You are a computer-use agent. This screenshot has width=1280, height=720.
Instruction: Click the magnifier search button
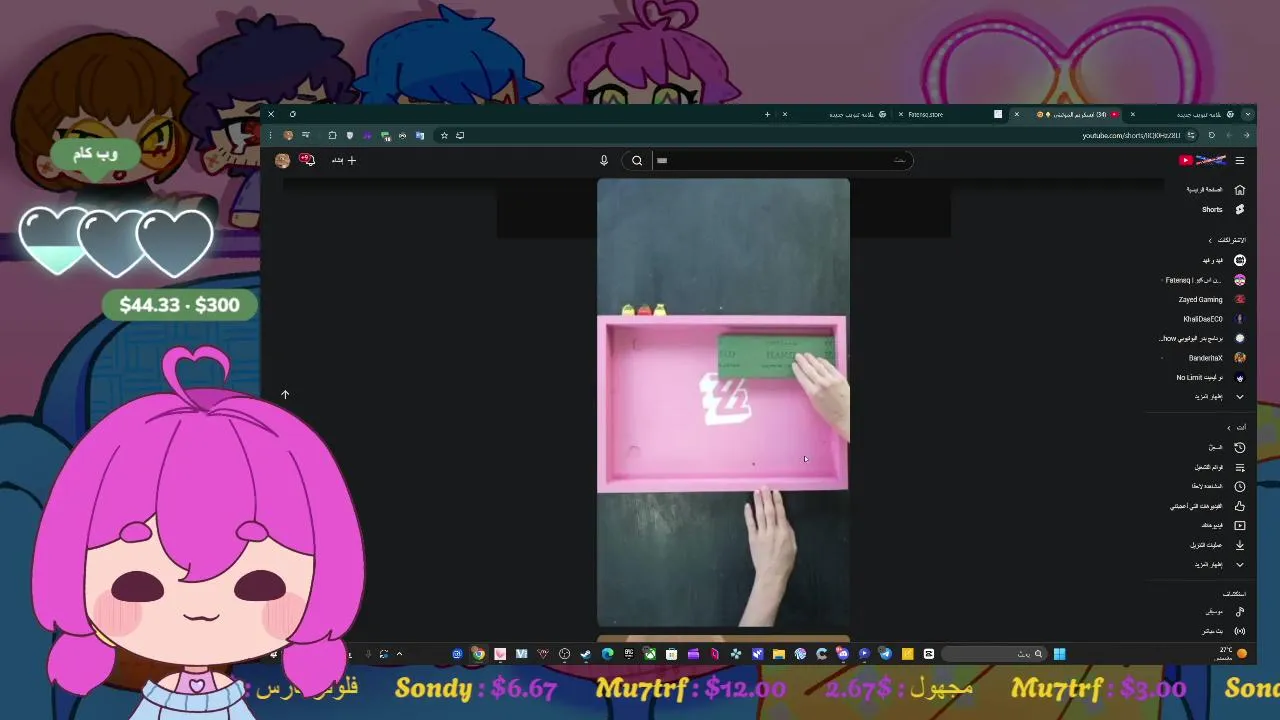(637, 160)
